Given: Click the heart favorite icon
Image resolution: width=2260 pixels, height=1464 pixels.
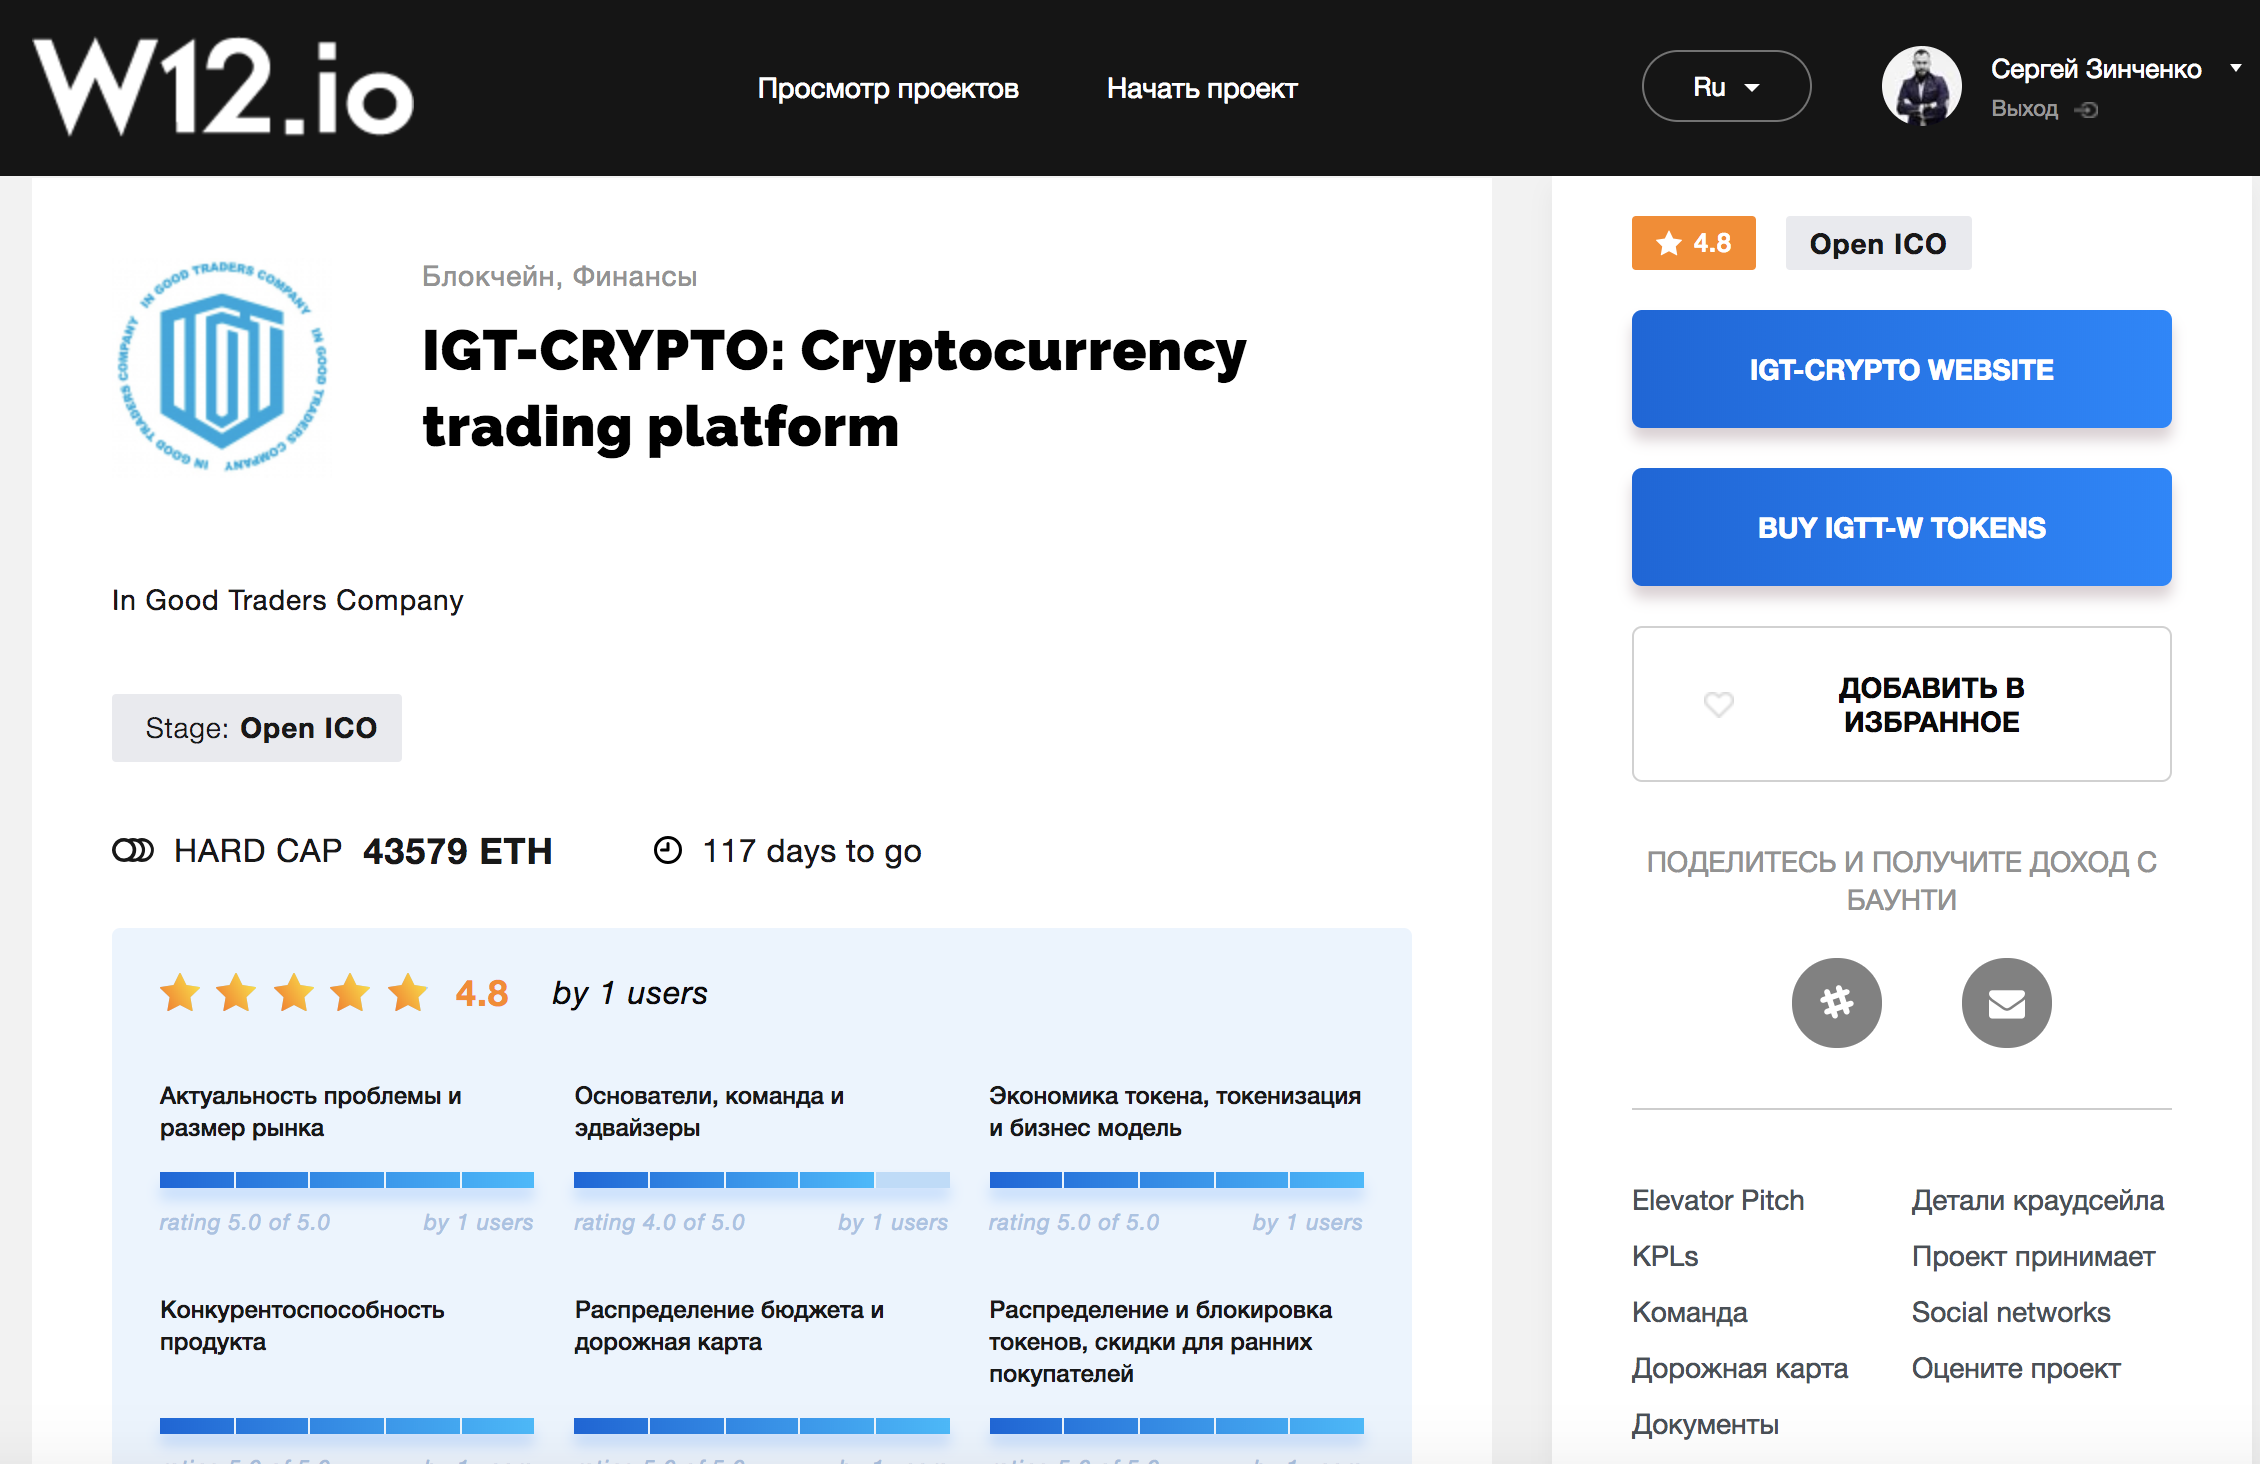Looking at the screenshot, I should (x=1719, y=704).
